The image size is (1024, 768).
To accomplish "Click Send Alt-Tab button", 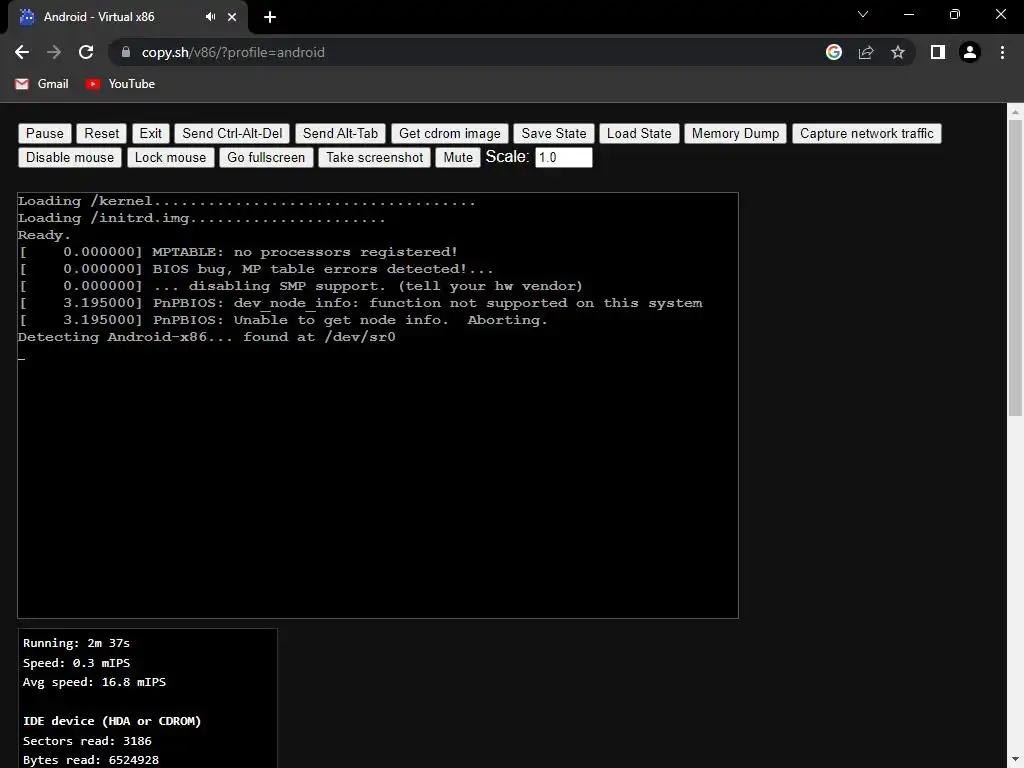I will [340, 133].
